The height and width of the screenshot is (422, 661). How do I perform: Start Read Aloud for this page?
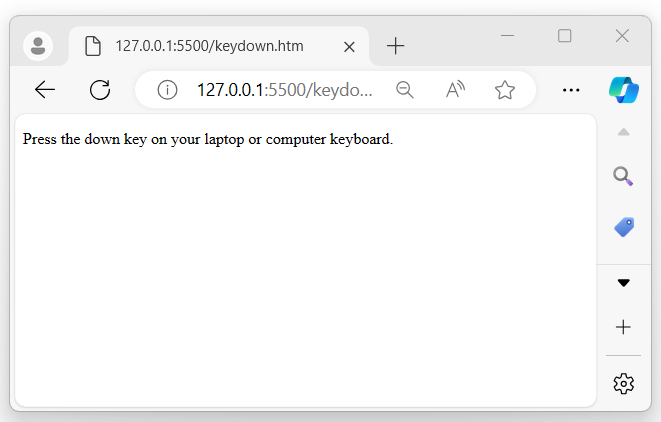pos(455,90)
